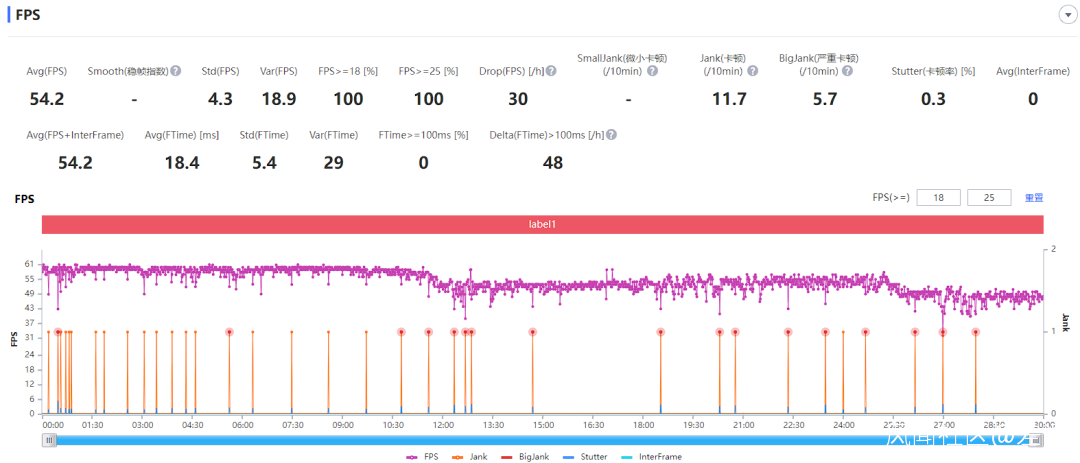Open help icon beside Jank (/10min)
This screenshot has width=1080, height=463.
click(753, 71)
